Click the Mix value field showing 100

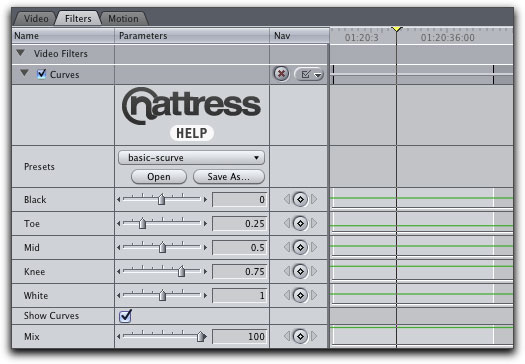240,336
